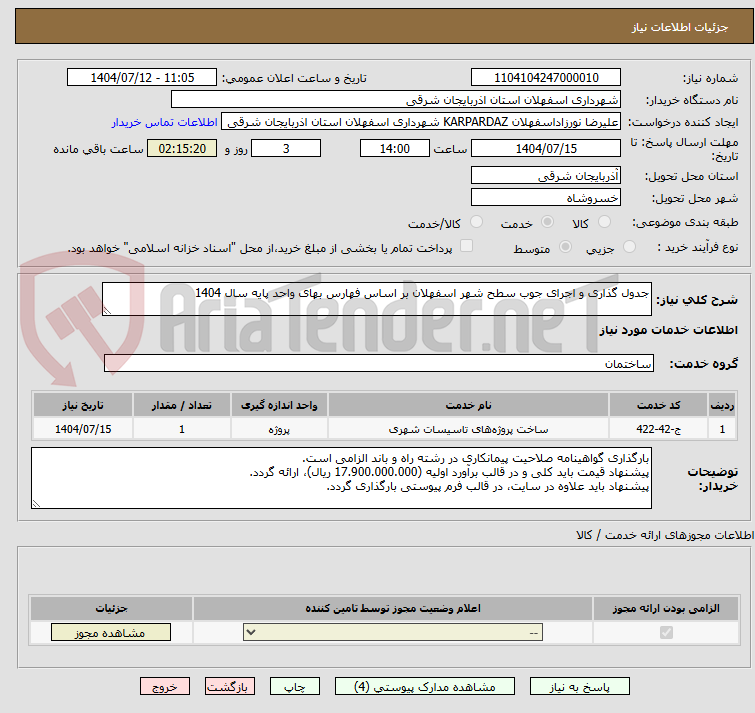Click the resize grip of buyer notes area
755x713 pixels.
coord(36,504)
